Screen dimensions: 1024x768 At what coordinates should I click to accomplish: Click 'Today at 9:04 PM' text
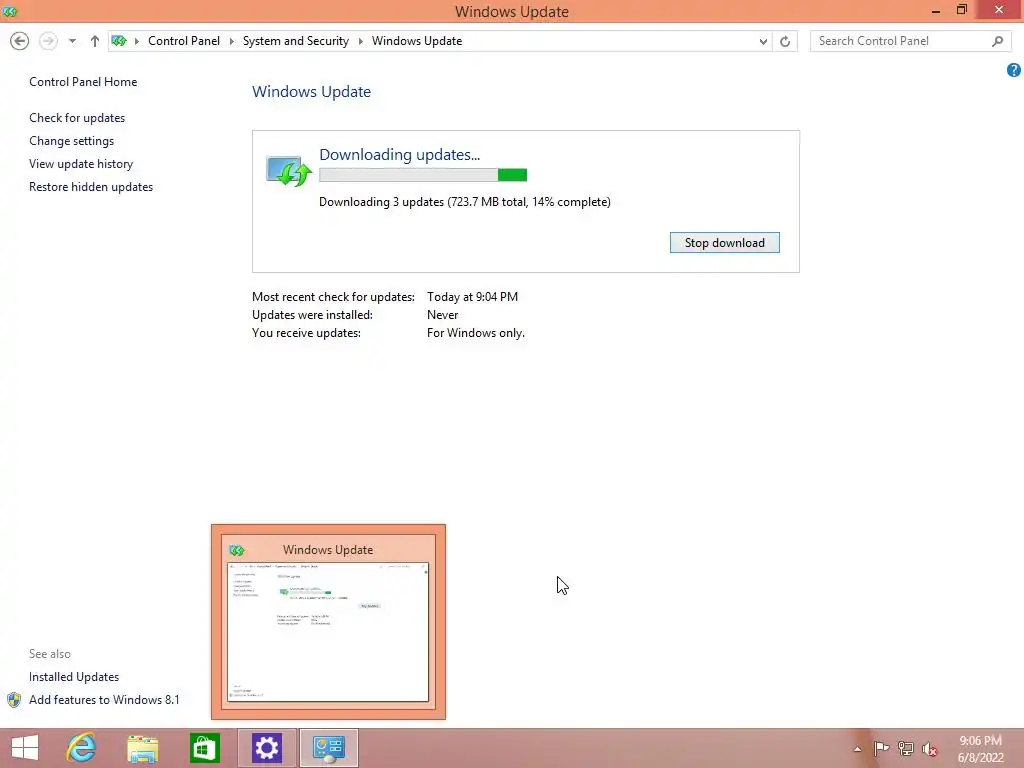(472, 296)
